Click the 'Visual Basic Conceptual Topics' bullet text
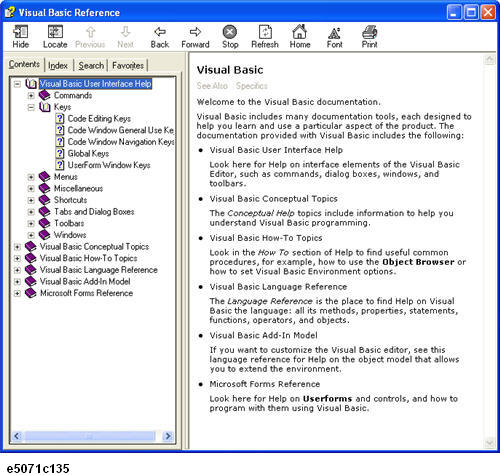The width and height of the screenshot is (500, 475). click(273, 199)
